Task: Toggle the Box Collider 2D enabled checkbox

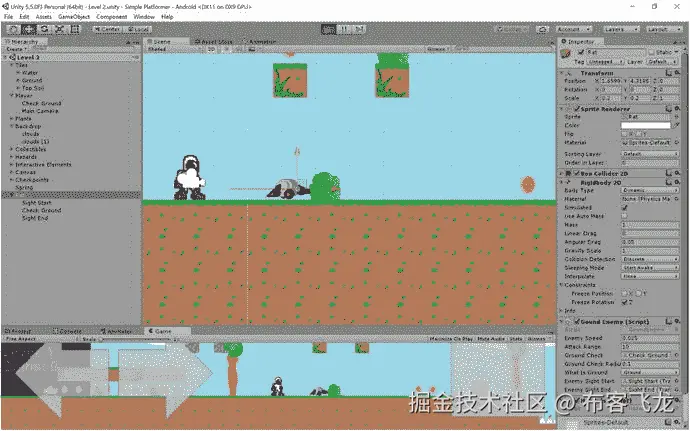Action: click(576, 173)
